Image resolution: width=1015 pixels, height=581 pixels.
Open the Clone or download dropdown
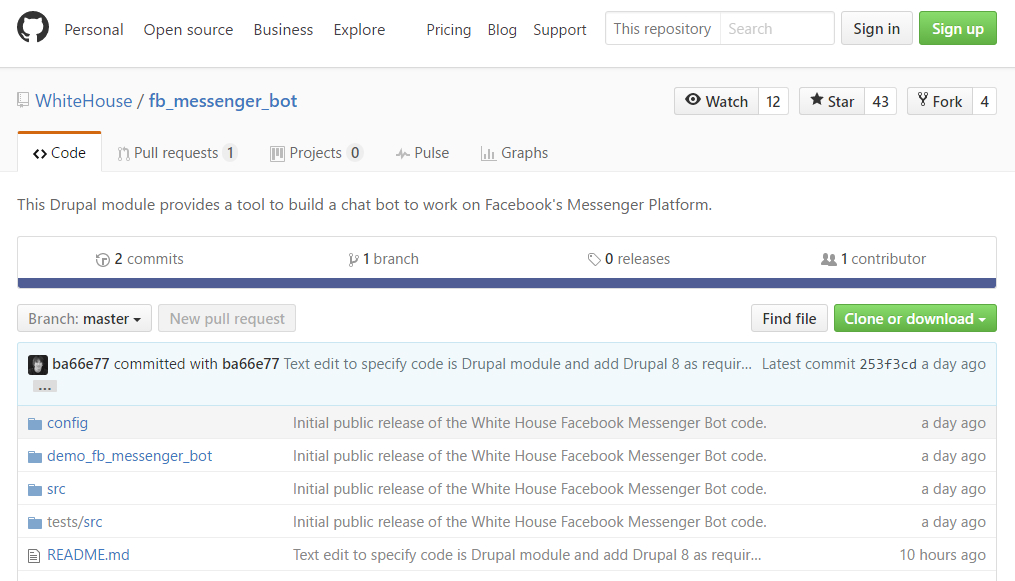pos(915,318)
